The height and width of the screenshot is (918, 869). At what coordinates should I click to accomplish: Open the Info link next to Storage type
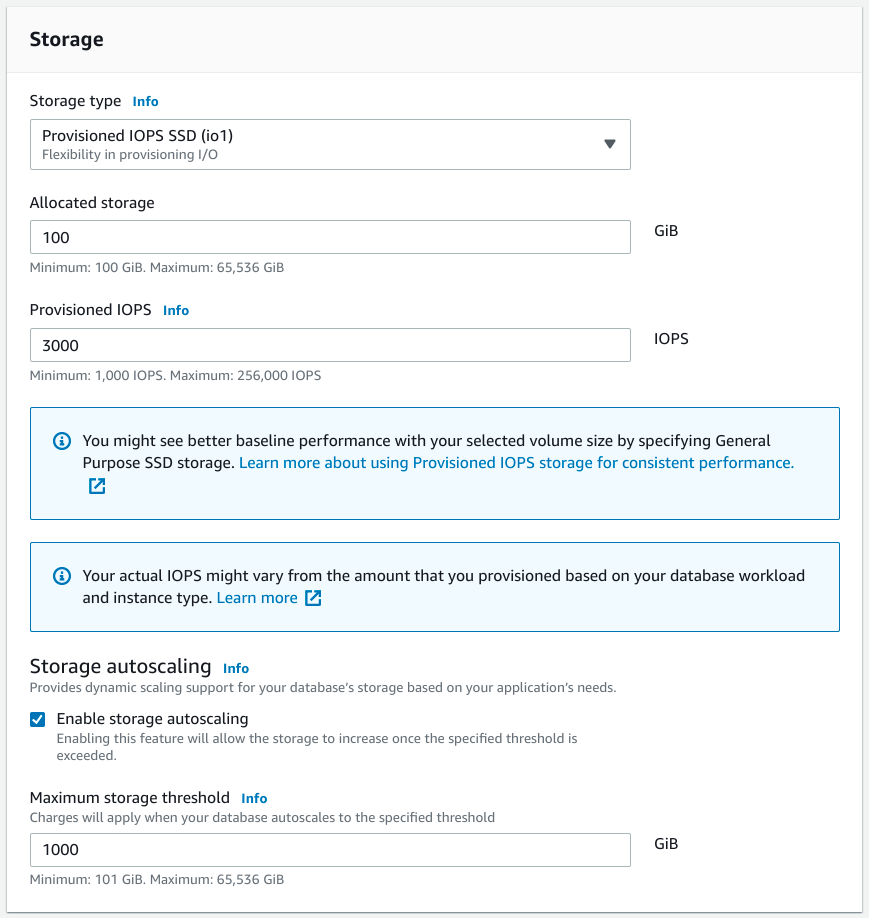point(146,102)
